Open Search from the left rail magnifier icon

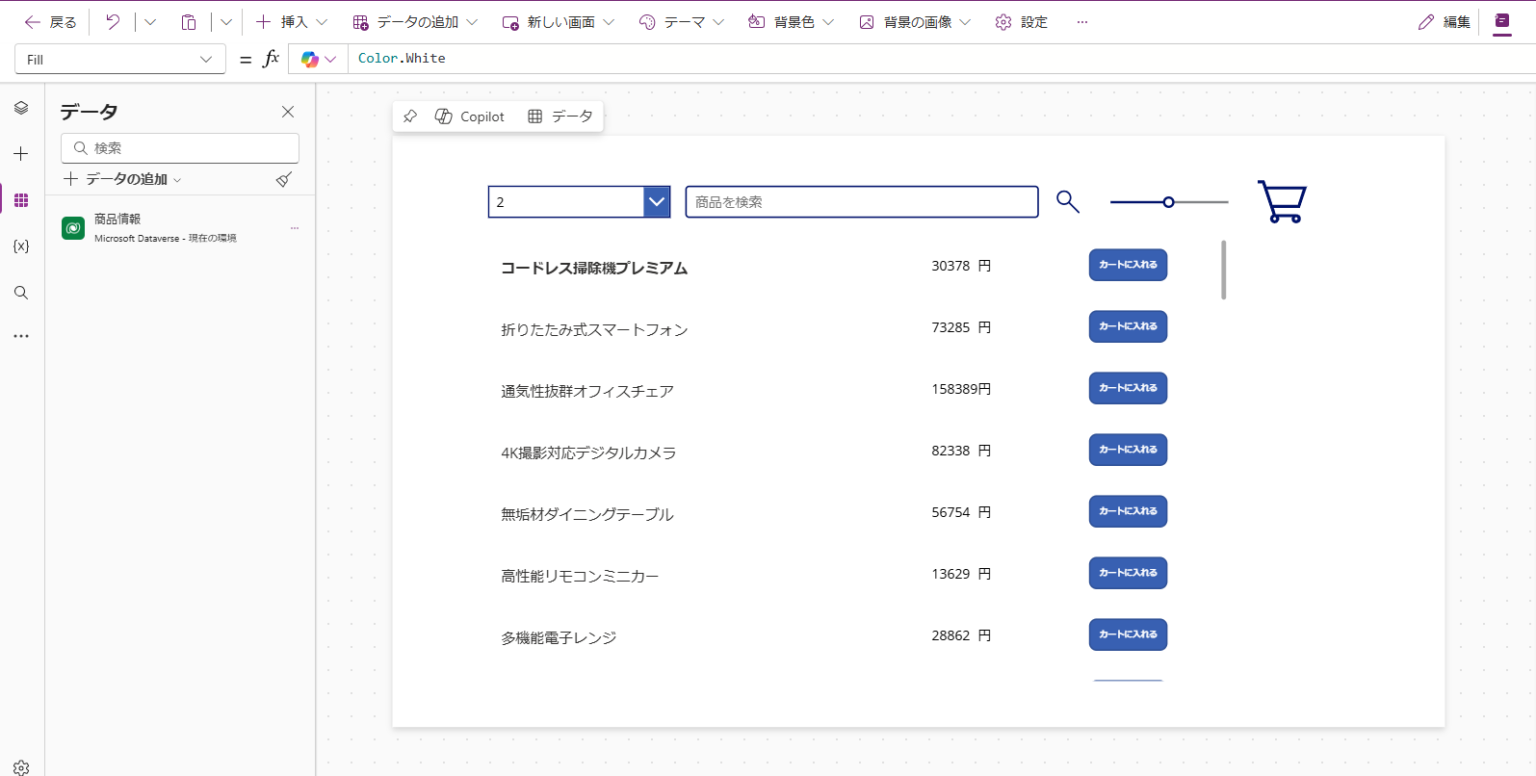(21, 292)
